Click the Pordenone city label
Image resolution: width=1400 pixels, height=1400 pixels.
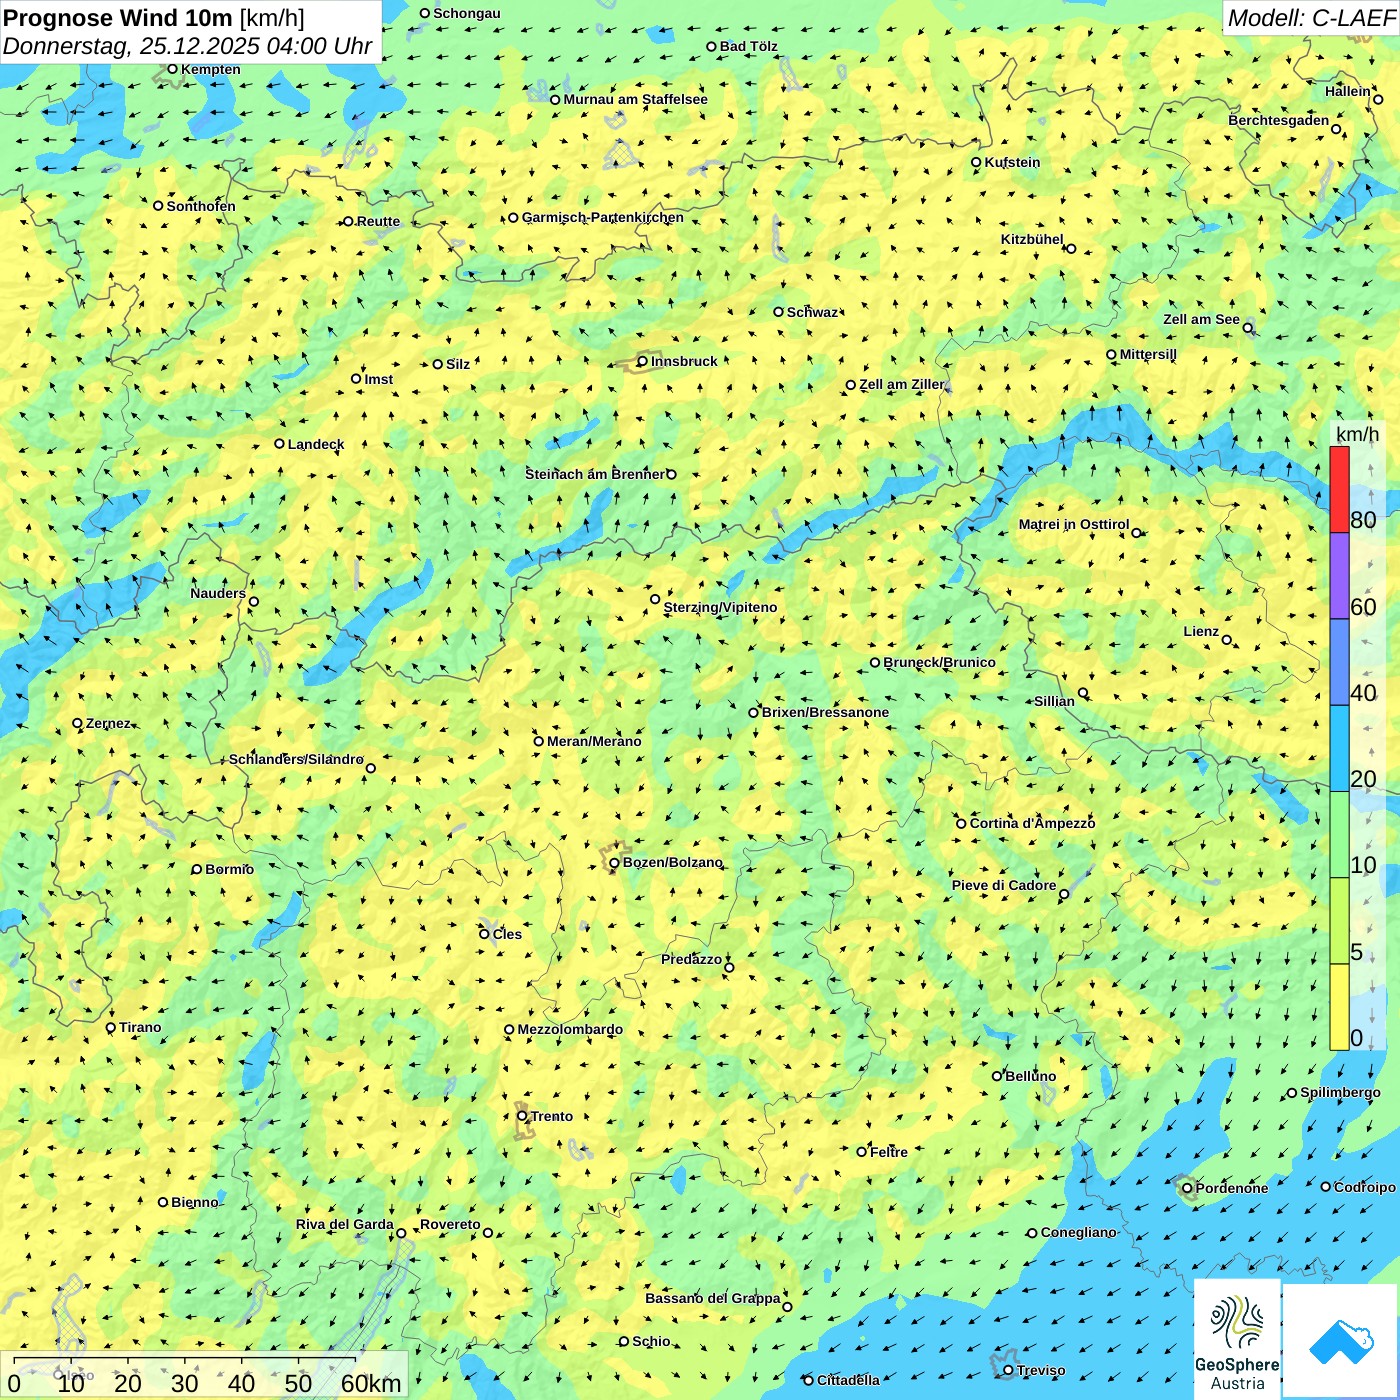pos(1232,1188)
